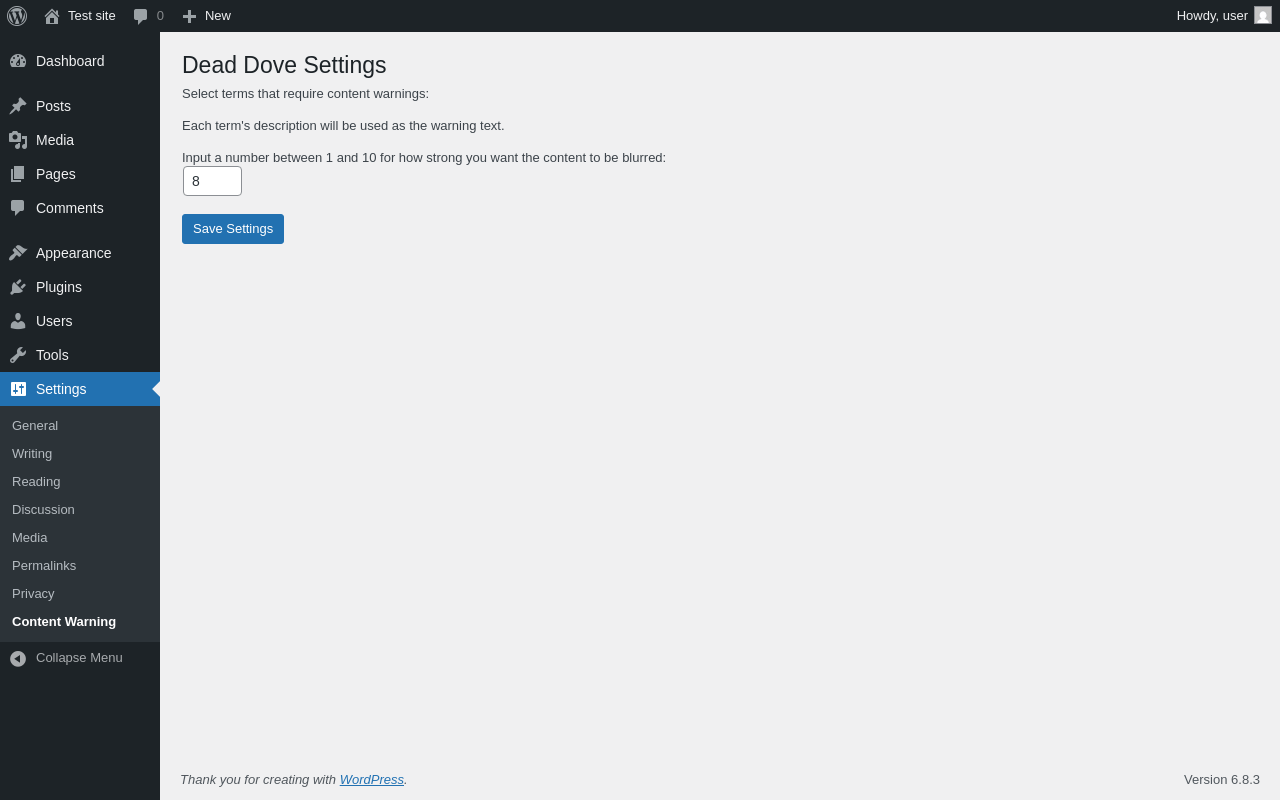Image resolution: width=1280 pixels, height=800 pixels.
Task: Click the Save Settings button
Action: pyautogui.click(x=233, y=229)
